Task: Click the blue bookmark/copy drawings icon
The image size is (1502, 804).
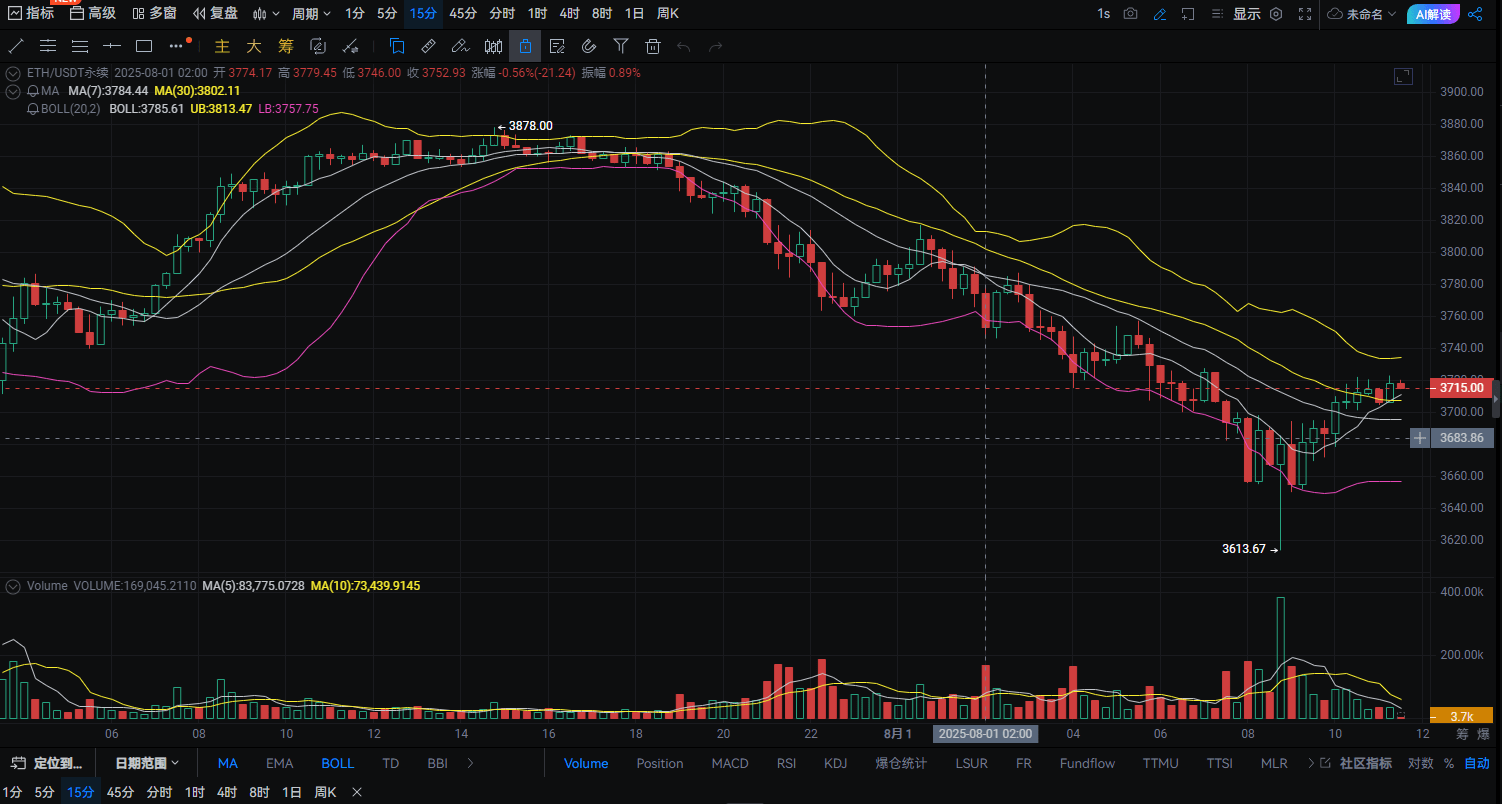Action: 397,46
